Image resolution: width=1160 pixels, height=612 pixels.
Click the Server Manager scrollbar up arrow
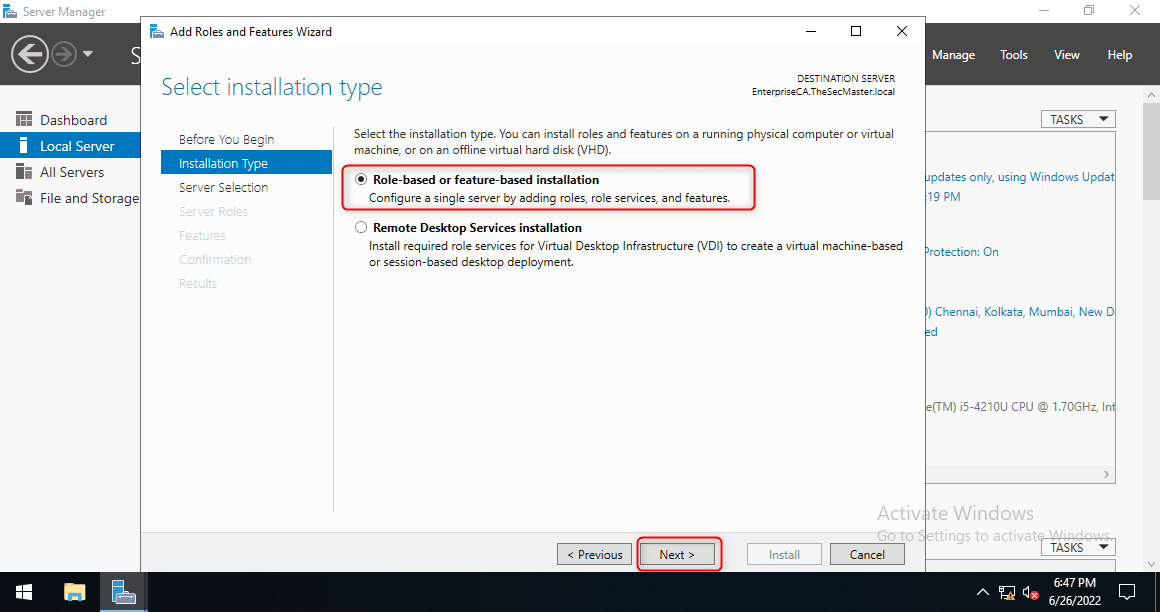[1151, 95]
